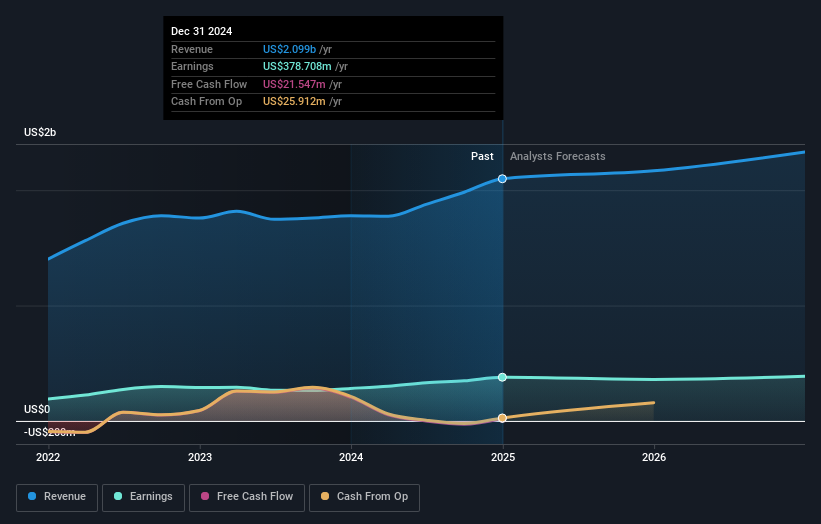Toggle the Revenue legend button
This screenshot has height=524, width=821.
click(x=58, y=497)
